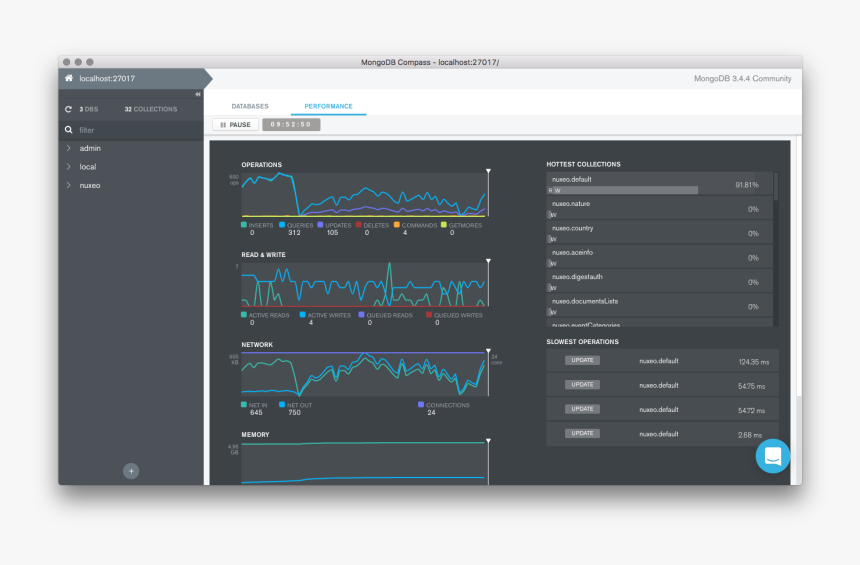Click the Getmores legend swatch
Viewport: 860px width, 565px height.
tap(444, 224)
